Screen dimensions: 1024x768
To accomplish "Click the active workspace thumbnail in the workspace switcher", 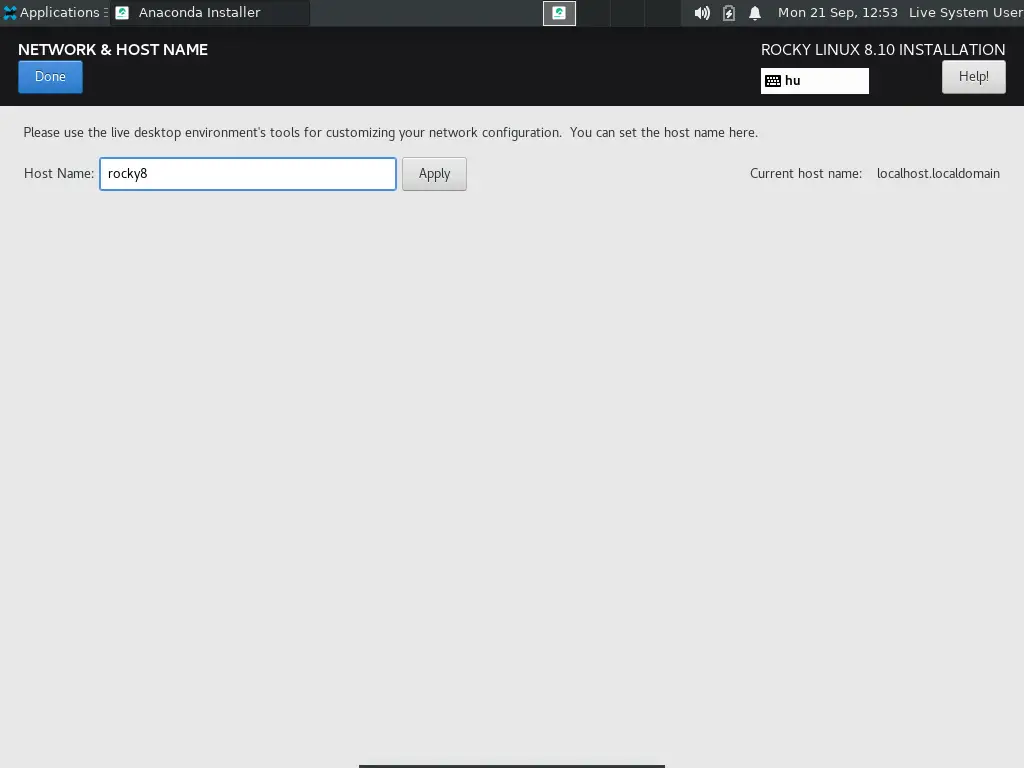I will tap(559, 13).
